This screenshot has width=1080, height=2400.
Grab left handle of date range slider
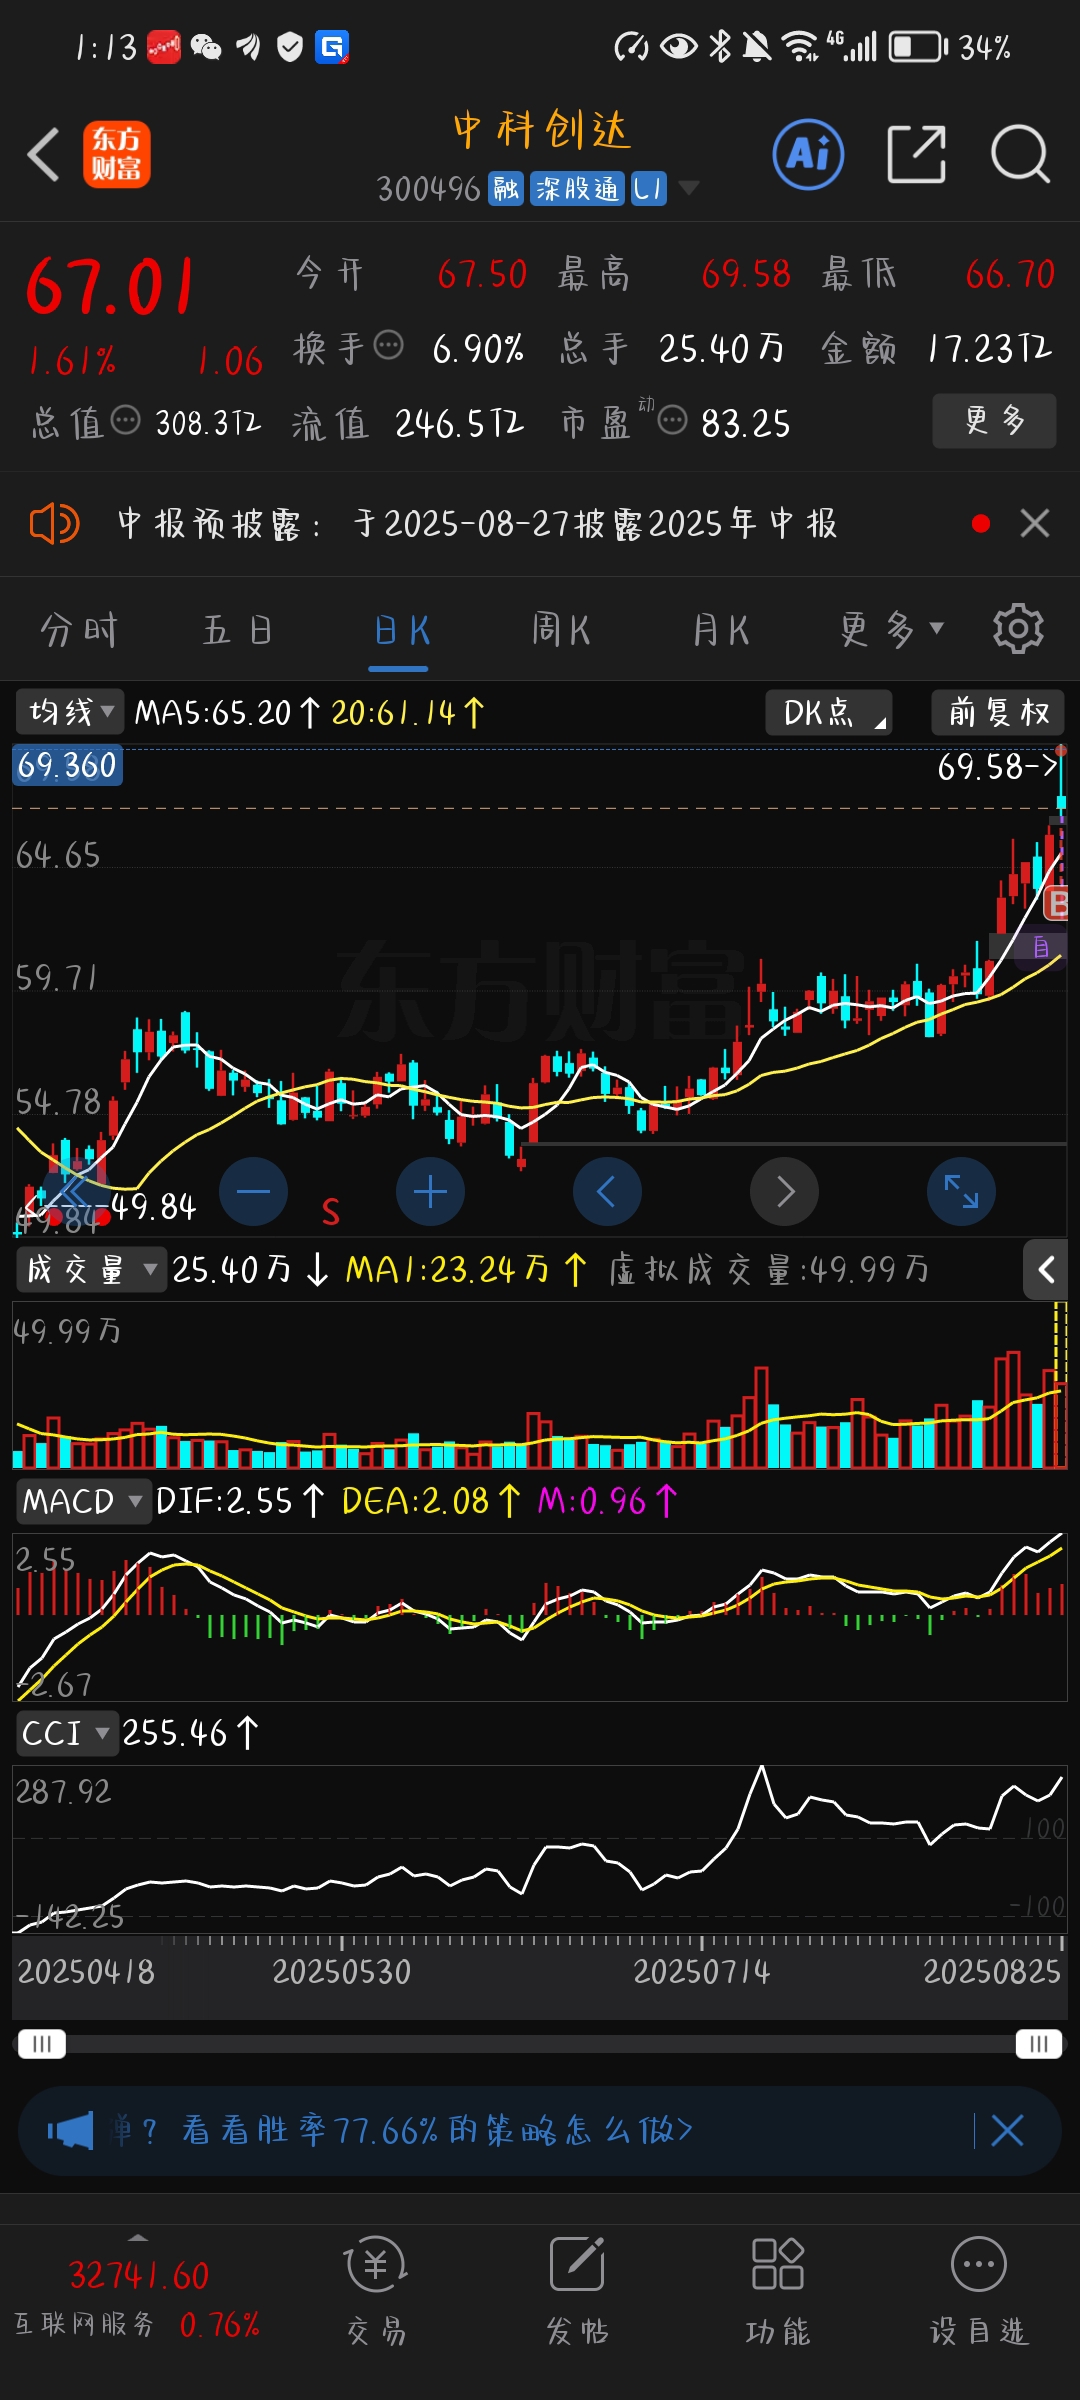coord(42,2043)
